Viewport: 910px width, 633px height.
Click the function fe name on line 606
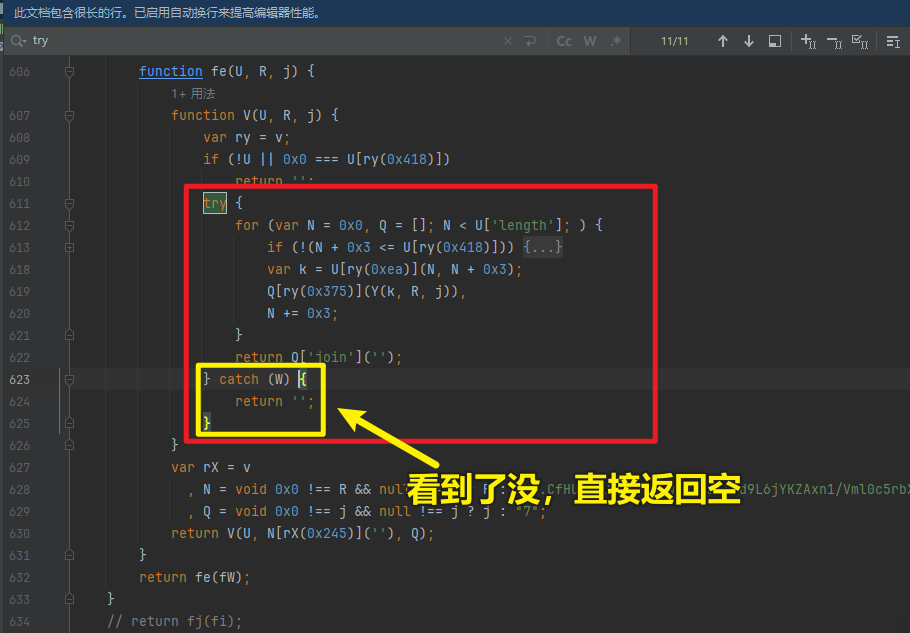[219, 71]
